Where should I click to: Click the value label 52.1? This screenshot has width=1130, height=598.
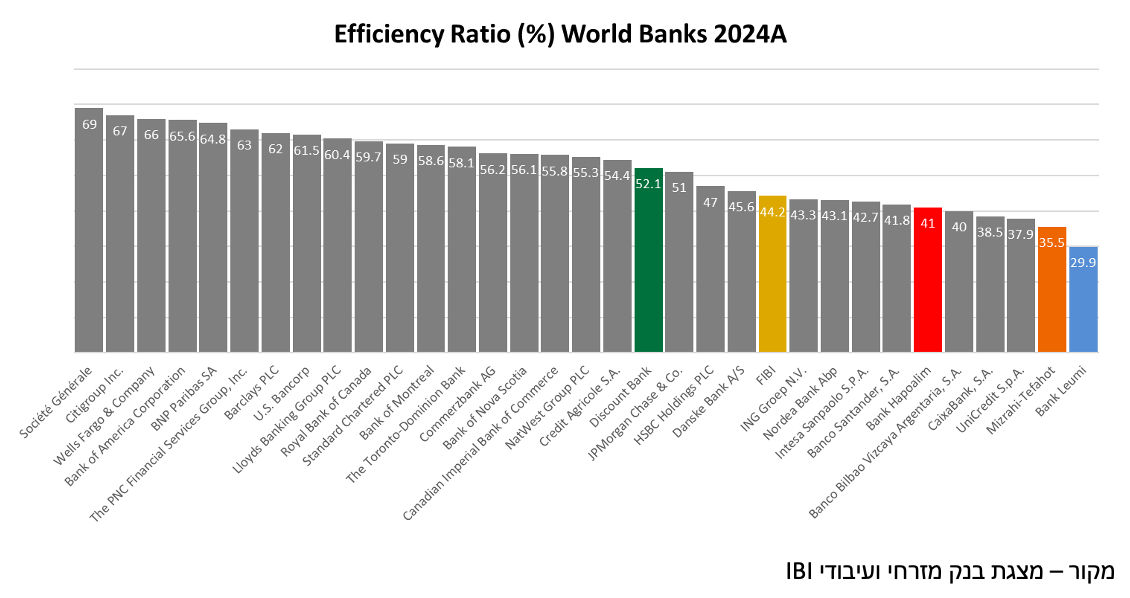pos(648,184)
